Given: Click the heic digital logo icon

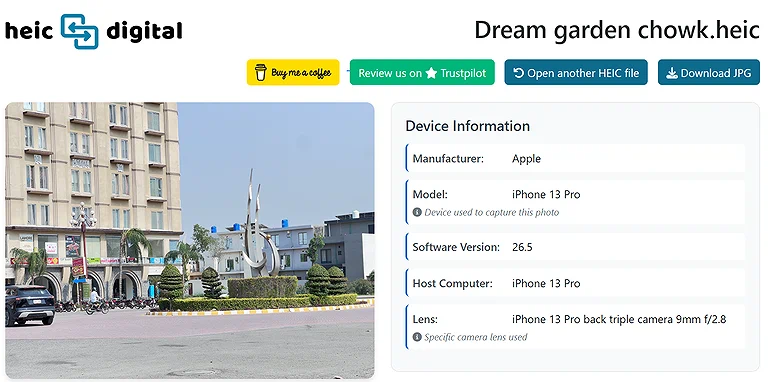Looking at the screenshot, I should [x=79, y=31].
